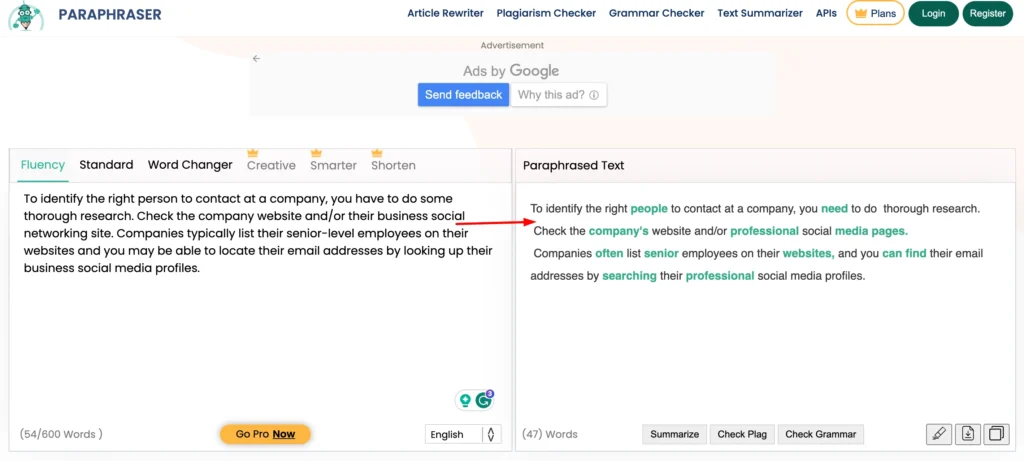Click inside the source text input area
This screenshot has height=461, width=1024.
tap(260, 320)
